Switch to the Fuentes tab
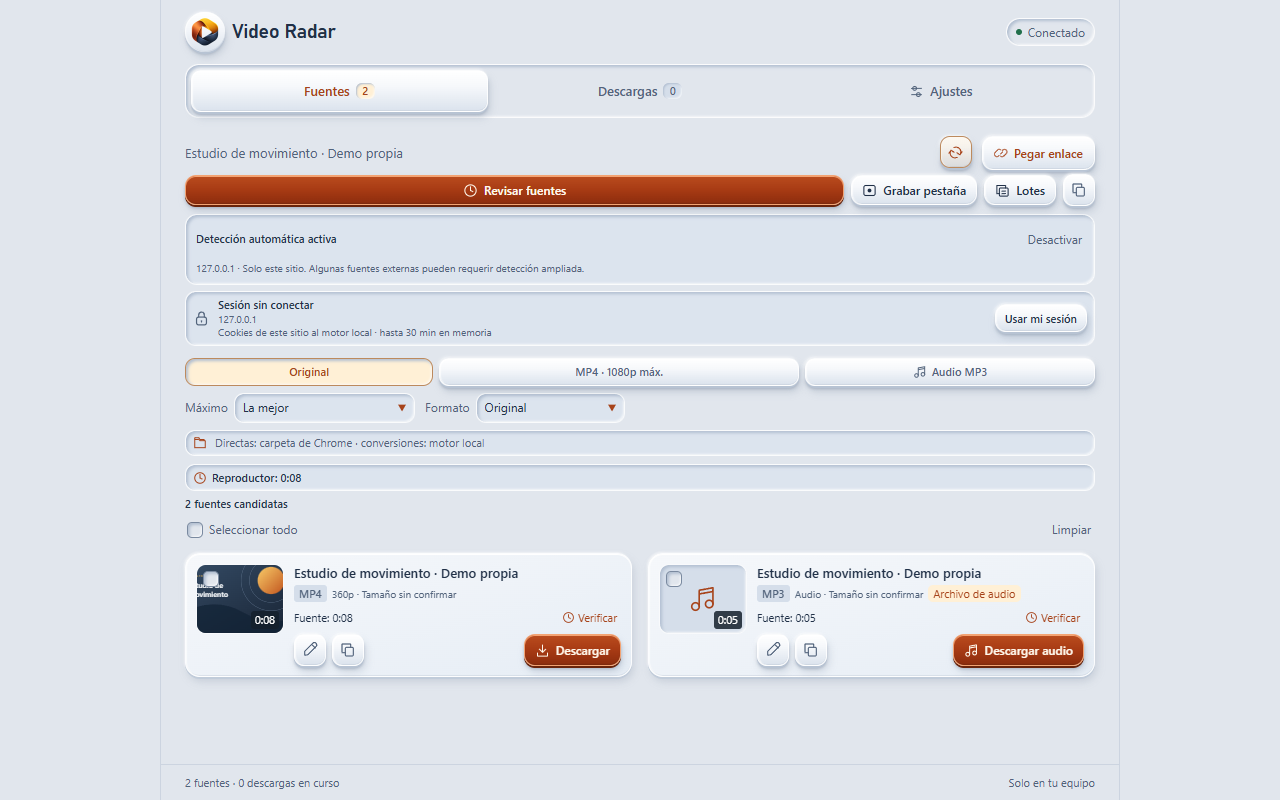 coord(339,91)
